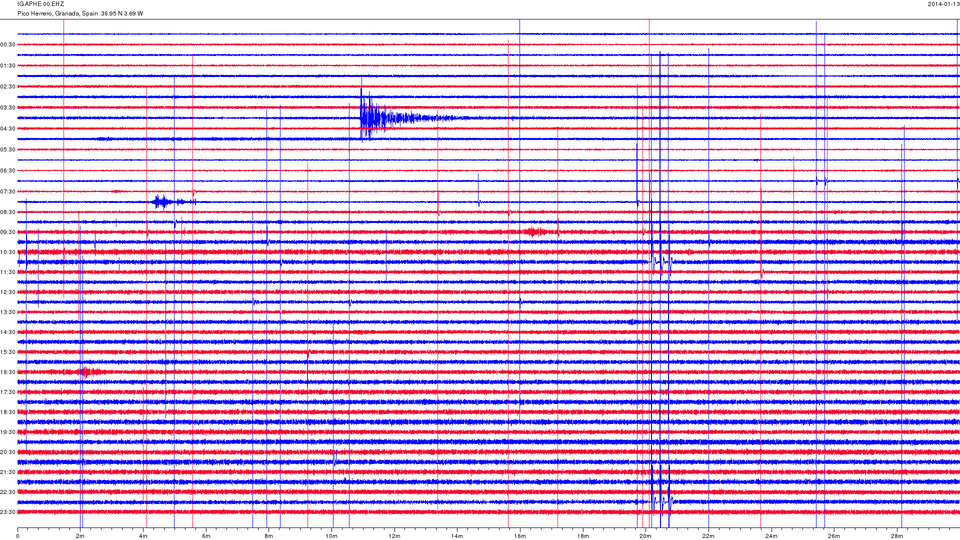The height and width of the screenshot is (540, 960).
Task: Select the 01:30 time row label
Action: (x=8, y=66)
